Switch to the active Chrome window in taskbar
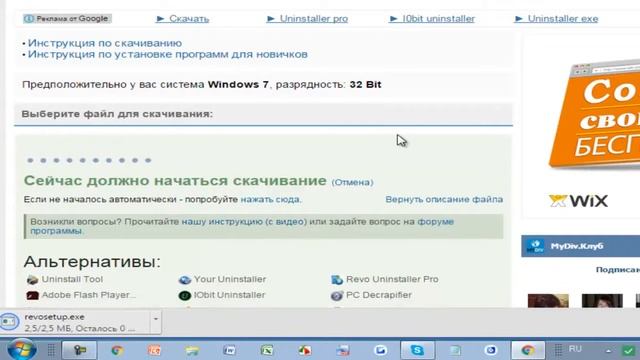Image resolution: width=640 pixels, height=360 pixels. click(x=528, y=350)
